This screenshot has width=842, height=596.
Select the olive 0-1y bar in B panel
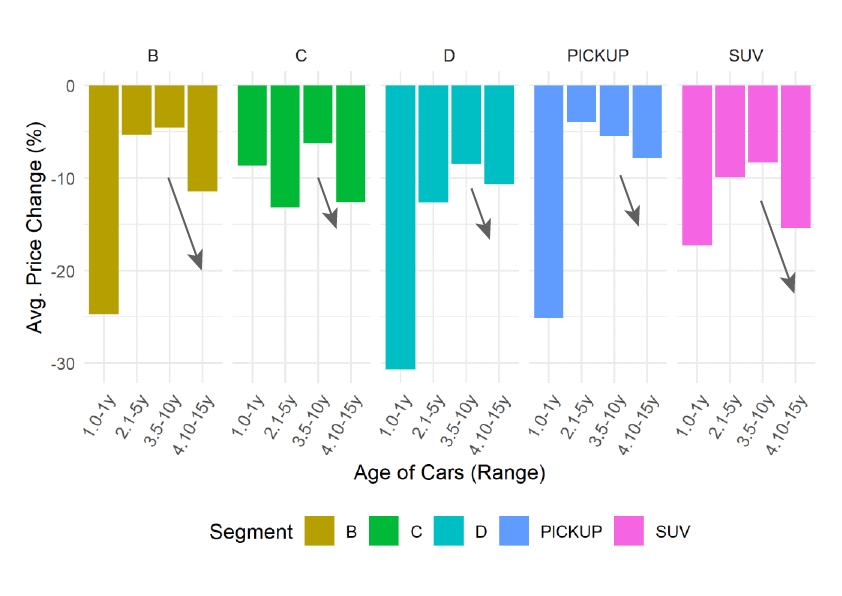click(x=104, y=199)
